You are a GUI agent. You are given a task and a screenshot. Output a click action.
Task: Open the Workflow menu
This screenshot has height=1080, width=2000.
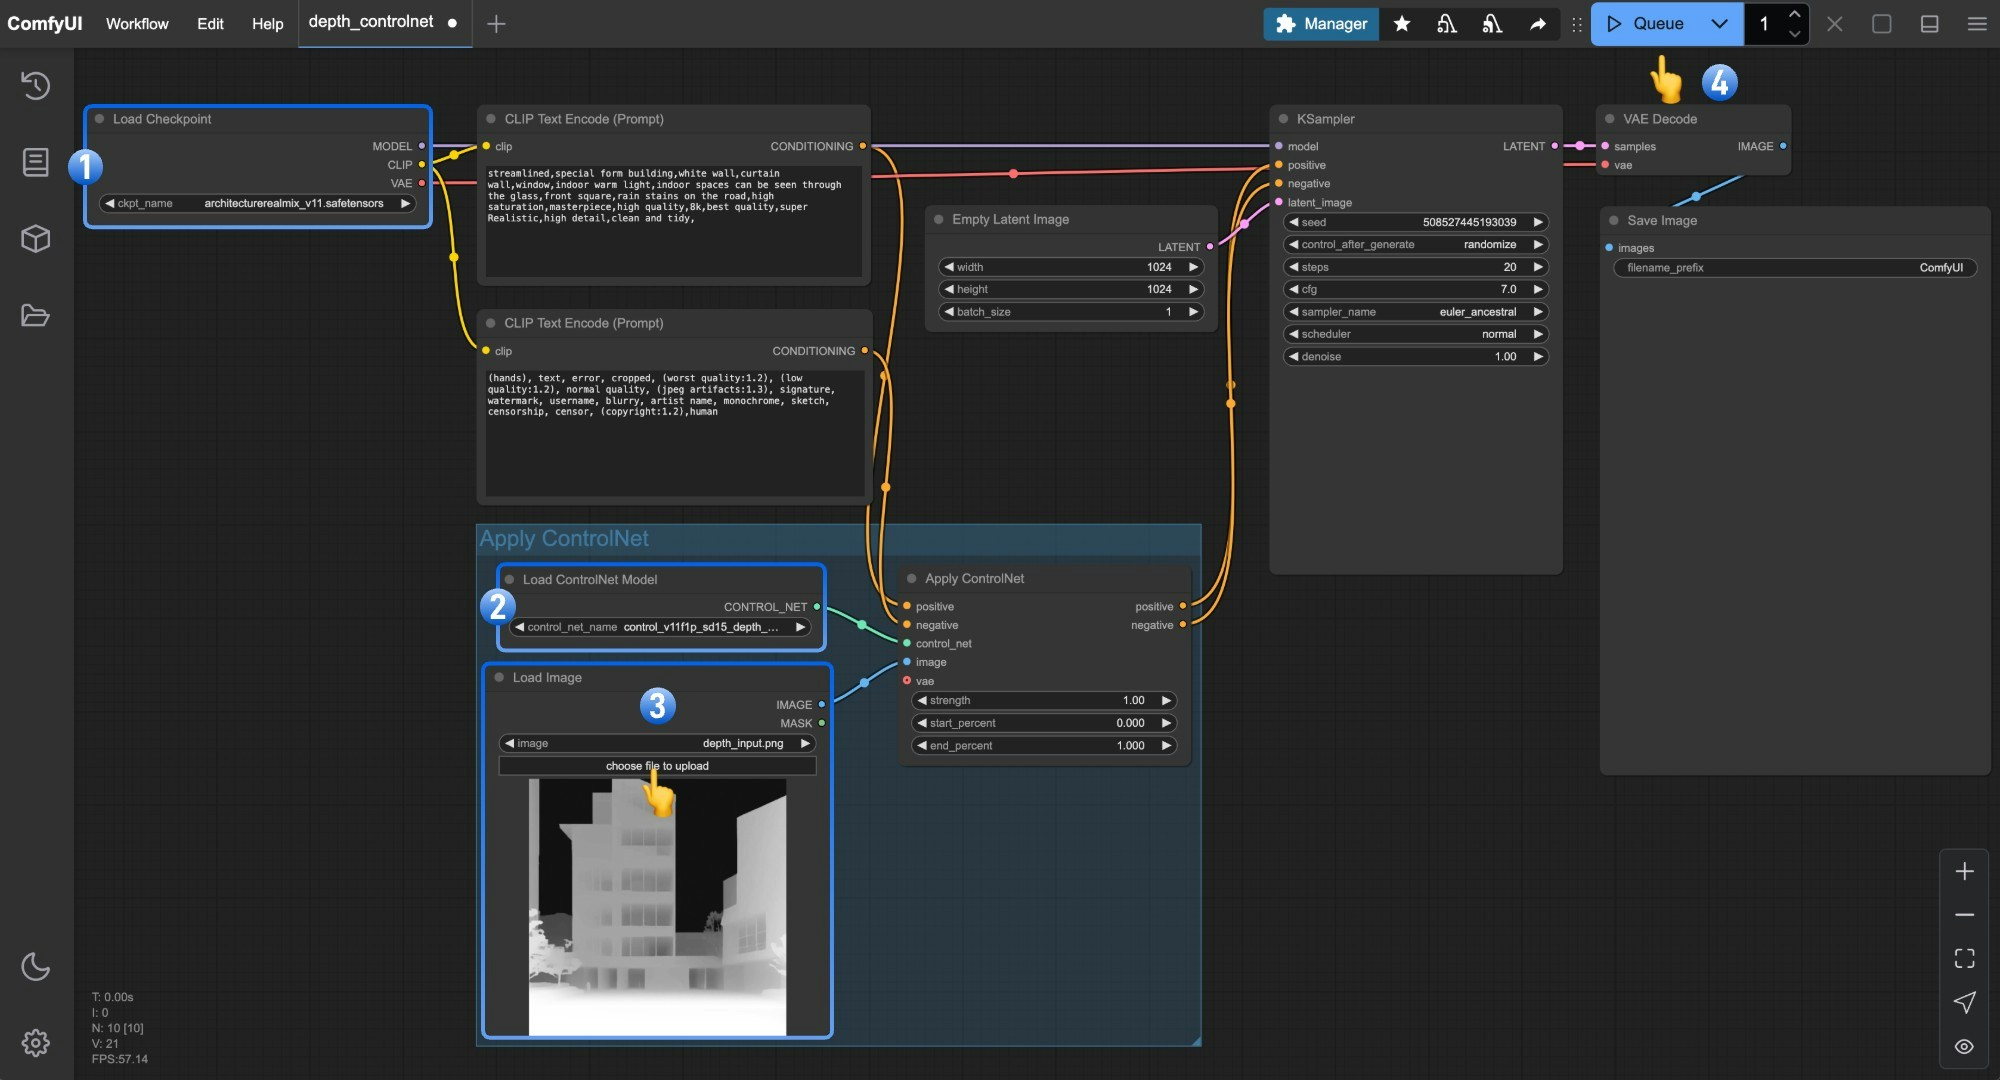click(x=137, y=23)
